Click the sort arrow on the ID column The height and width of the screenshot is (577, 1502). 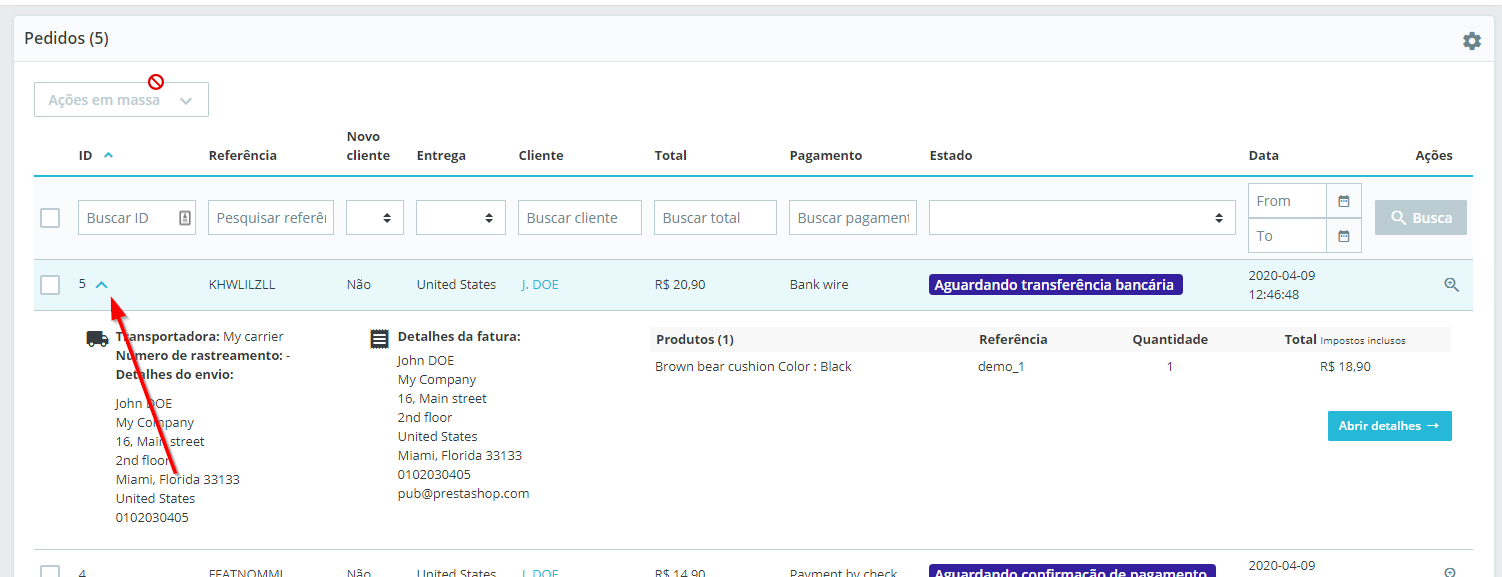point(108,155)
